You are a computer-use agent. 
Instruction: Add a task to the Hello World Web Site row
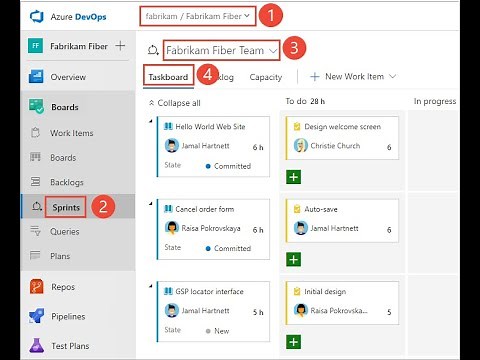coord(294,177)
